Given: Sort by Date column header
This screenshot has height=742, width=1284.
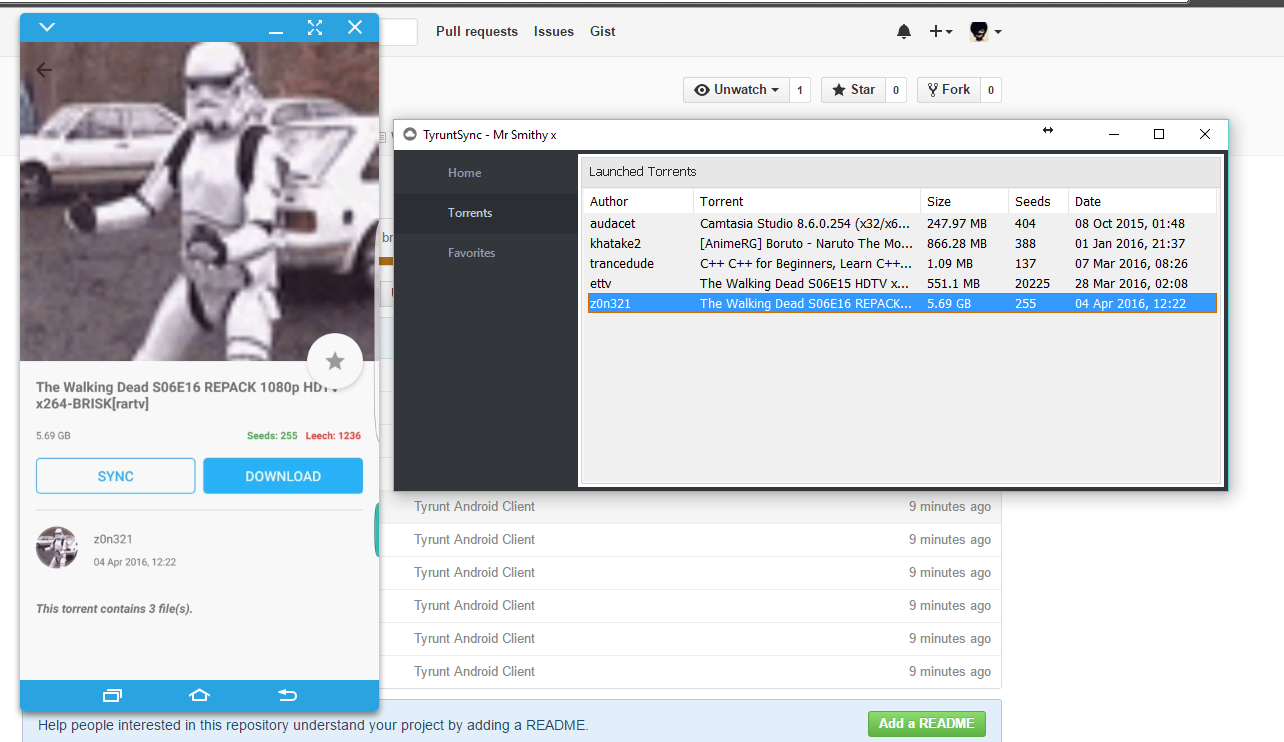Looking at the screenshot, I should click(1142, 201).
